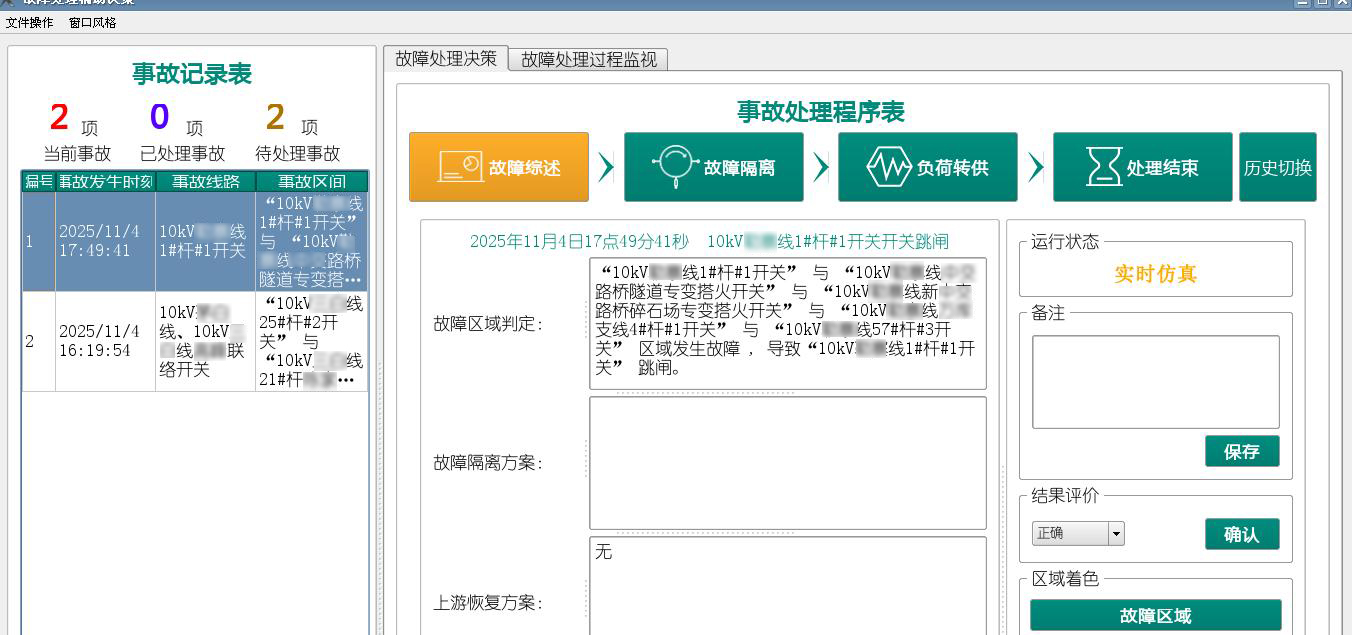Click the application icon in title bar
The width and height of the screenshot is (1352, 635).
tap(6, 2)
